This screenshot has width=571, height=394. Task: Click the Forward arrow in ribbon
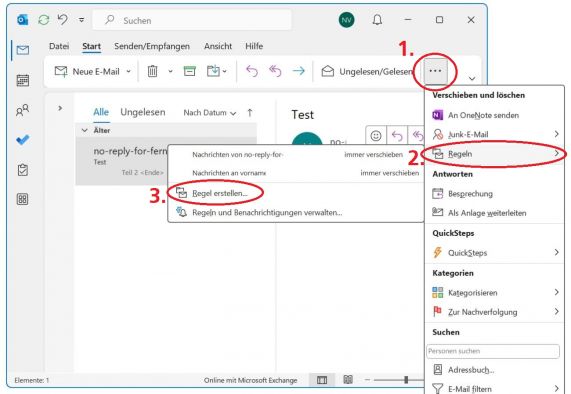click(299, 71)
